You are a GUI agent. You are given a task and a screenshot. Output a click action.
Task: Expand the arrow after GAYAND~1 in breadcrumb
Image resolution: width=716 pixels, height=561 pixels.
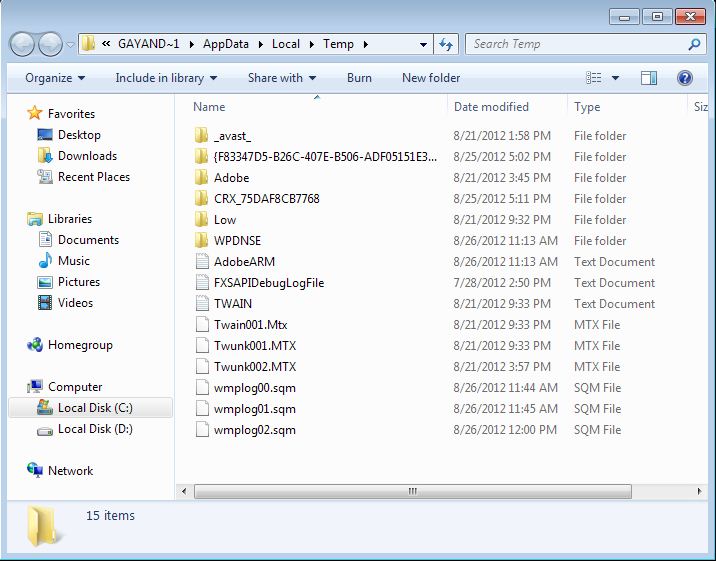pyautogui.click(x=191, y=44)
